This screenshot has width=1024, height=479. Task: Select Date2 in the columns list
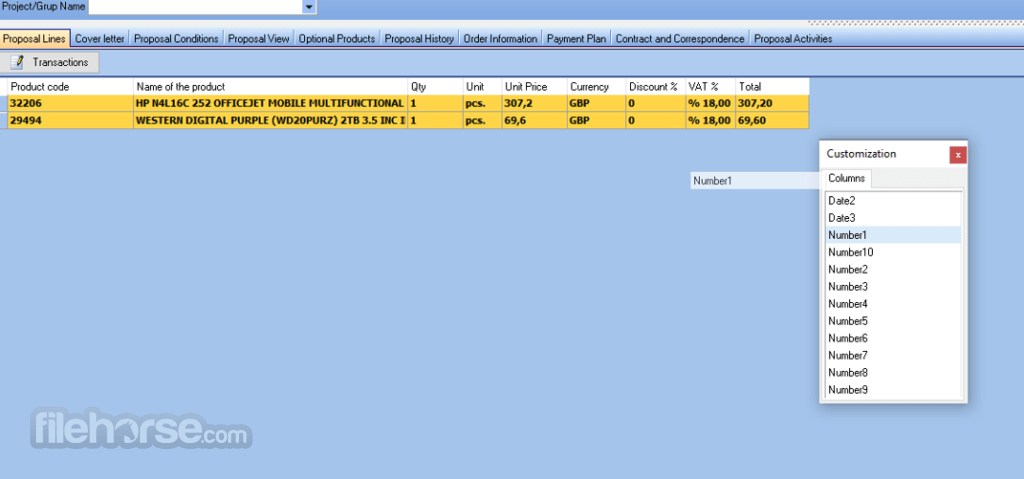[893, 201]
